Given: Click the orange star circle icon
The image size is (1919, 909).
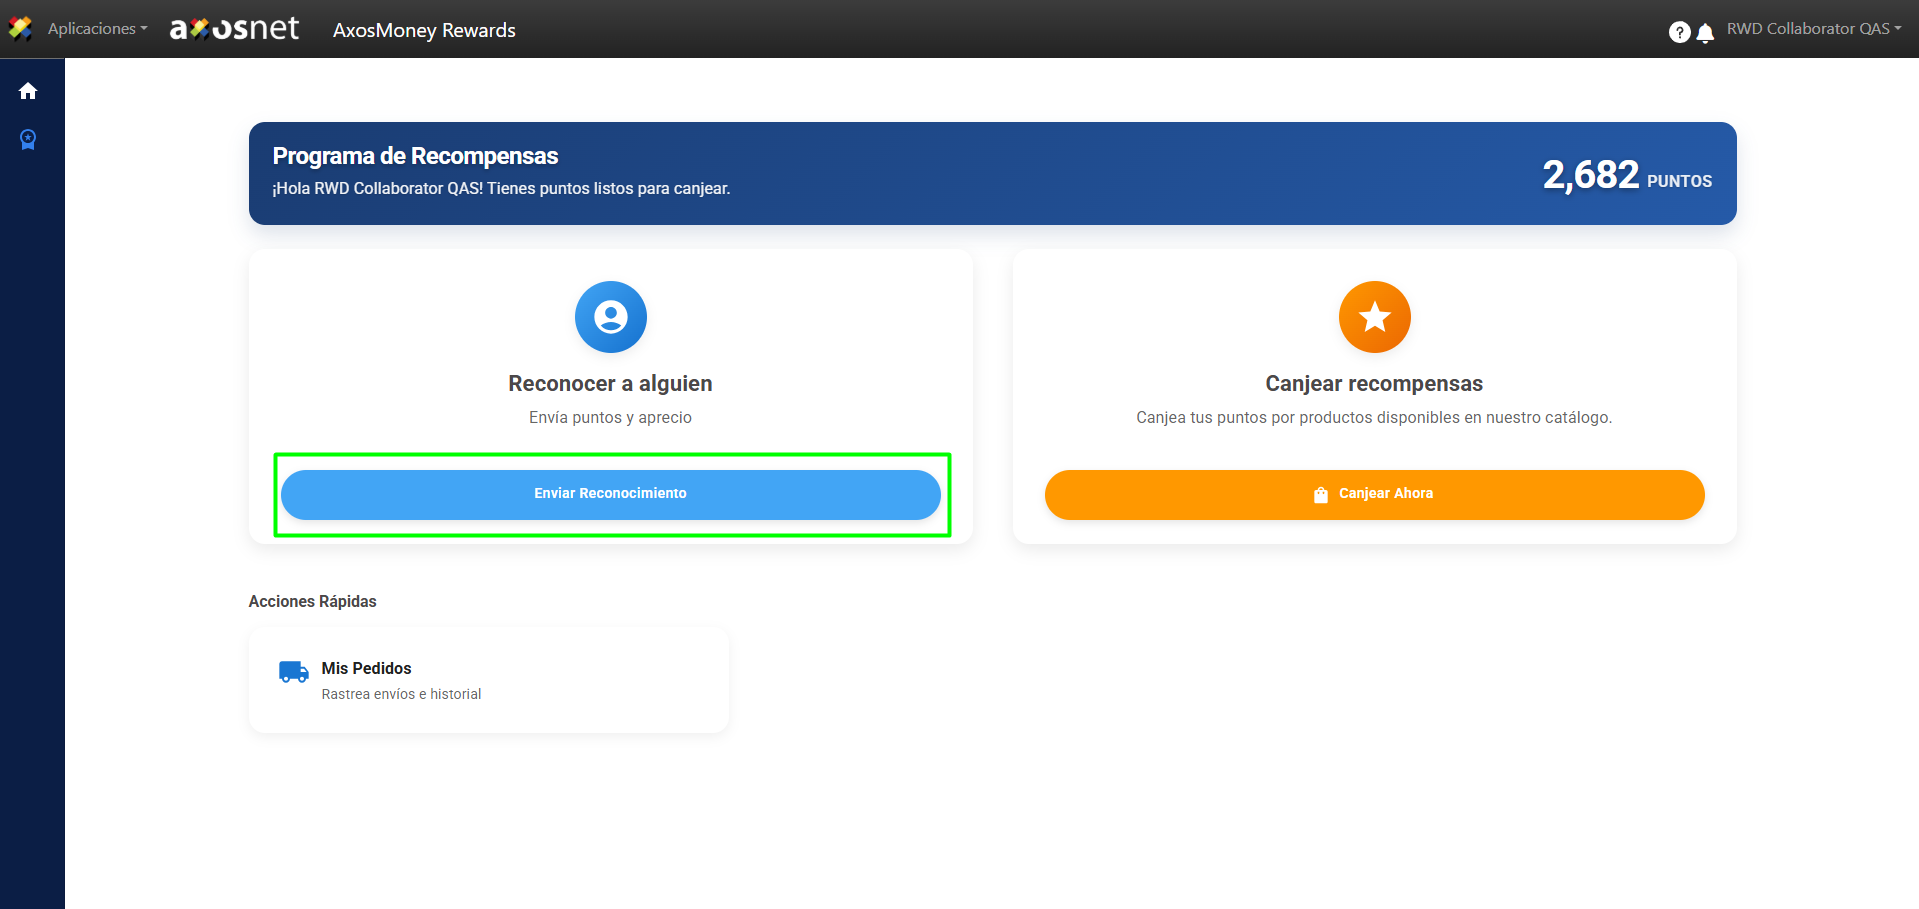Looking at the screenshot, I should click(x=1374, y=317).
